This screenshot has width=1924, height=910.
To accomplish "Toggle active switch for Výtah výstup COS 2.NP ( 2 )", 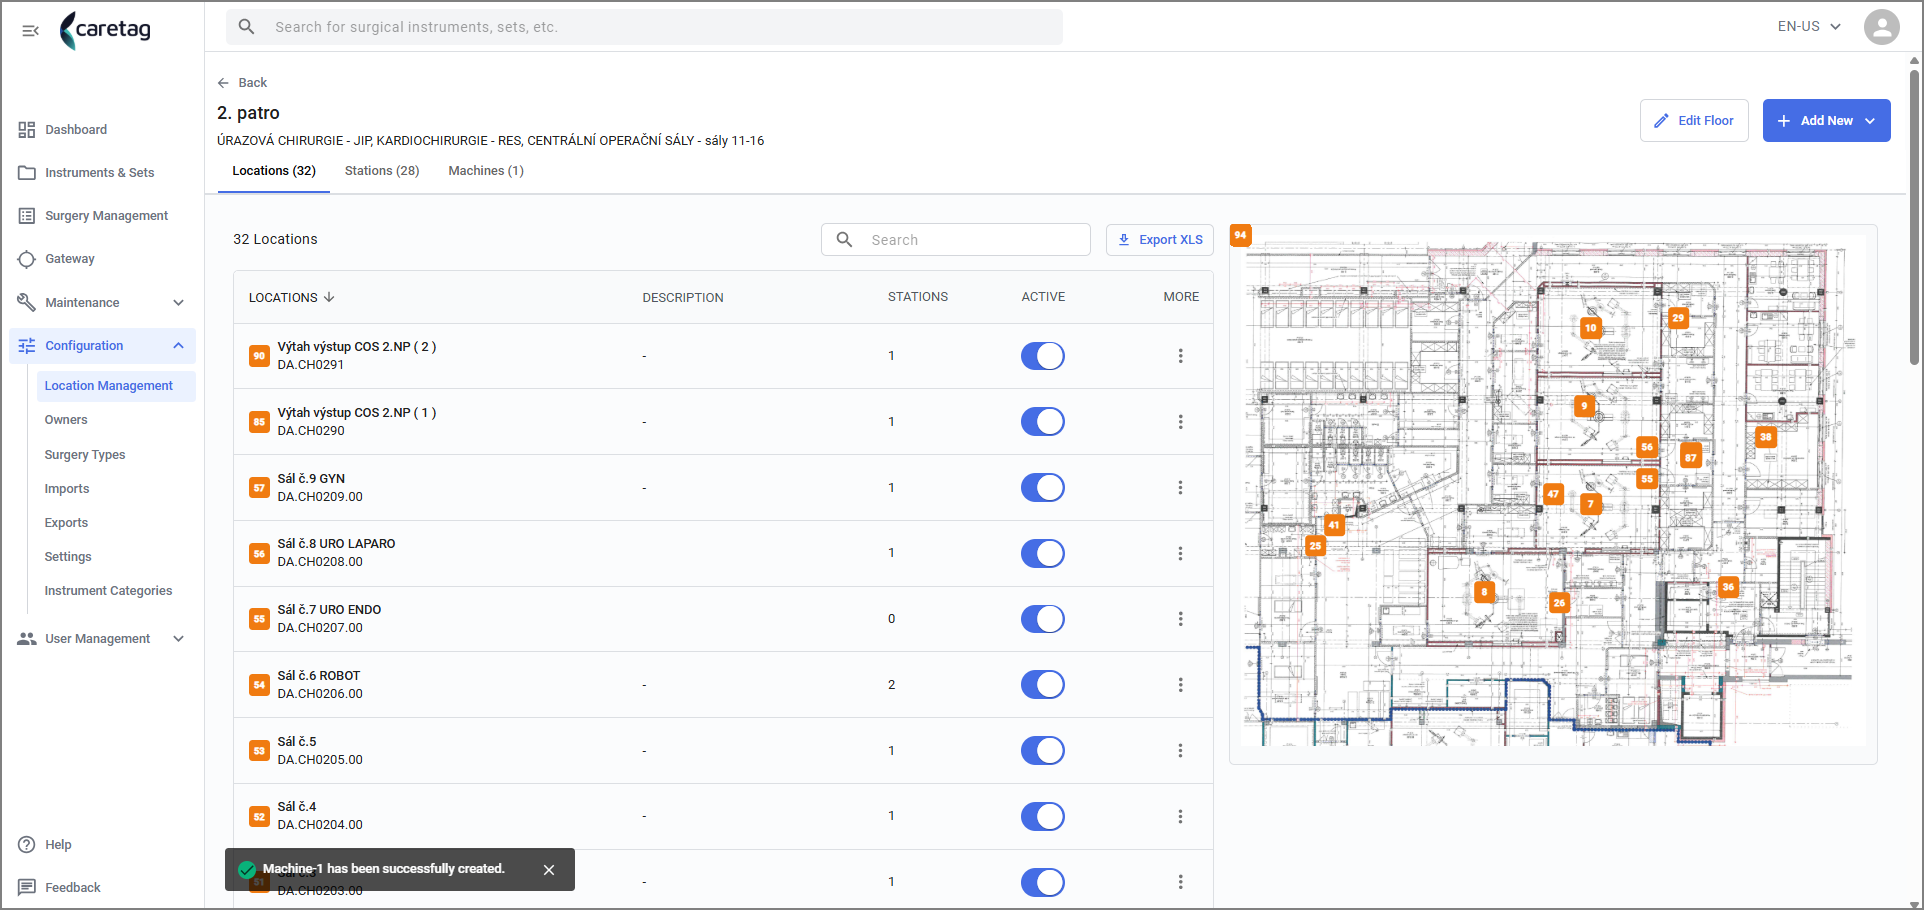I will tap(1042, 356).
